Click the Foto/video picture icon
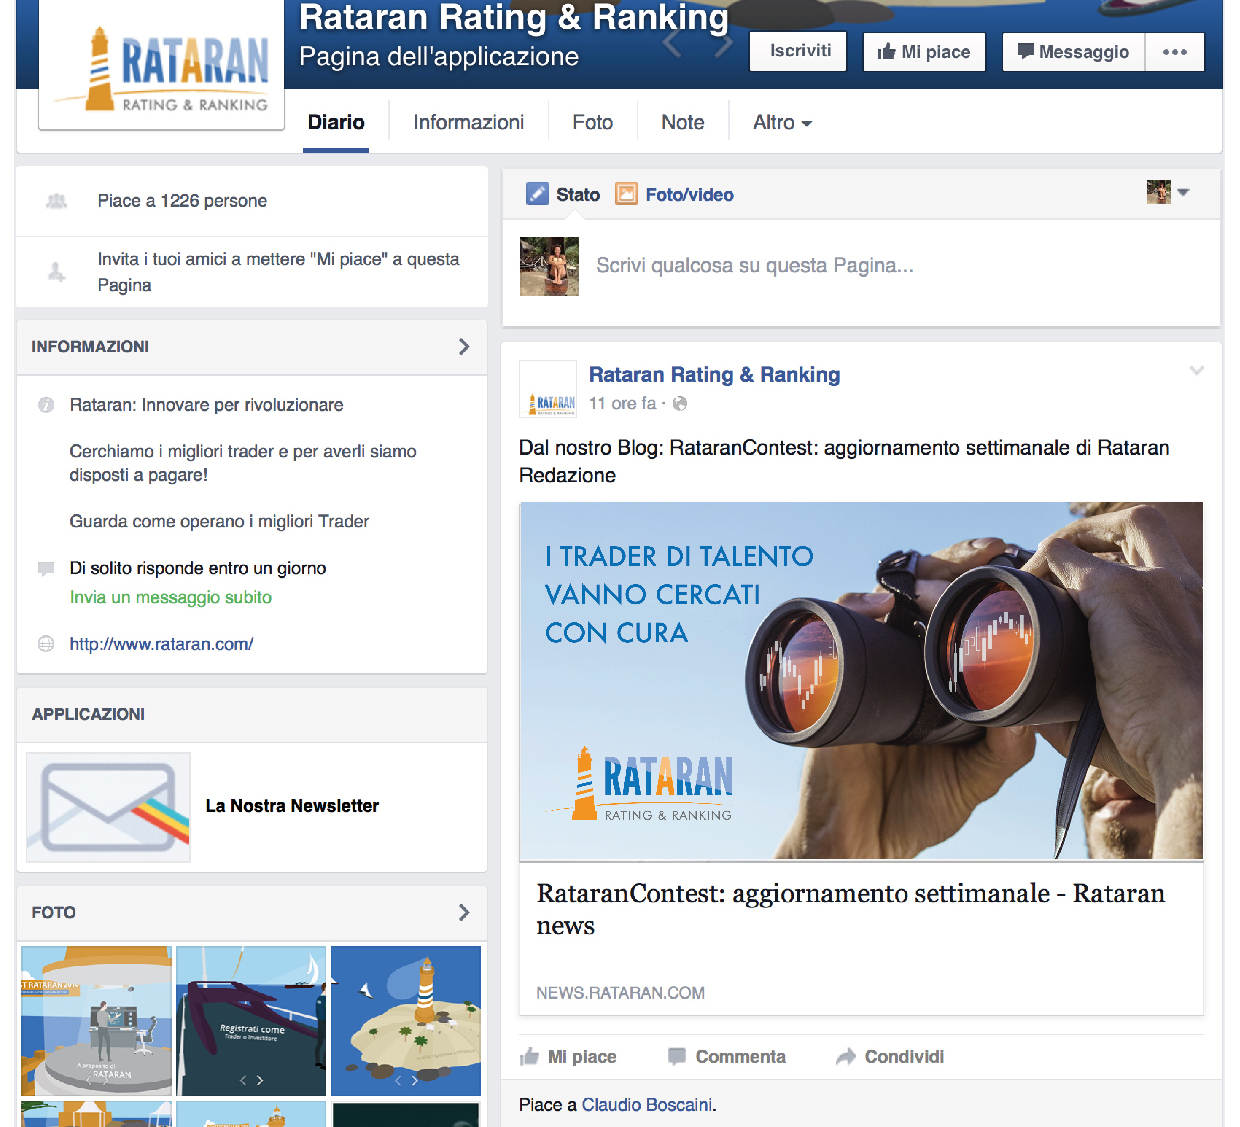Image resolution: width=1240 pixels, height=1127 pixels. [626, 194]
